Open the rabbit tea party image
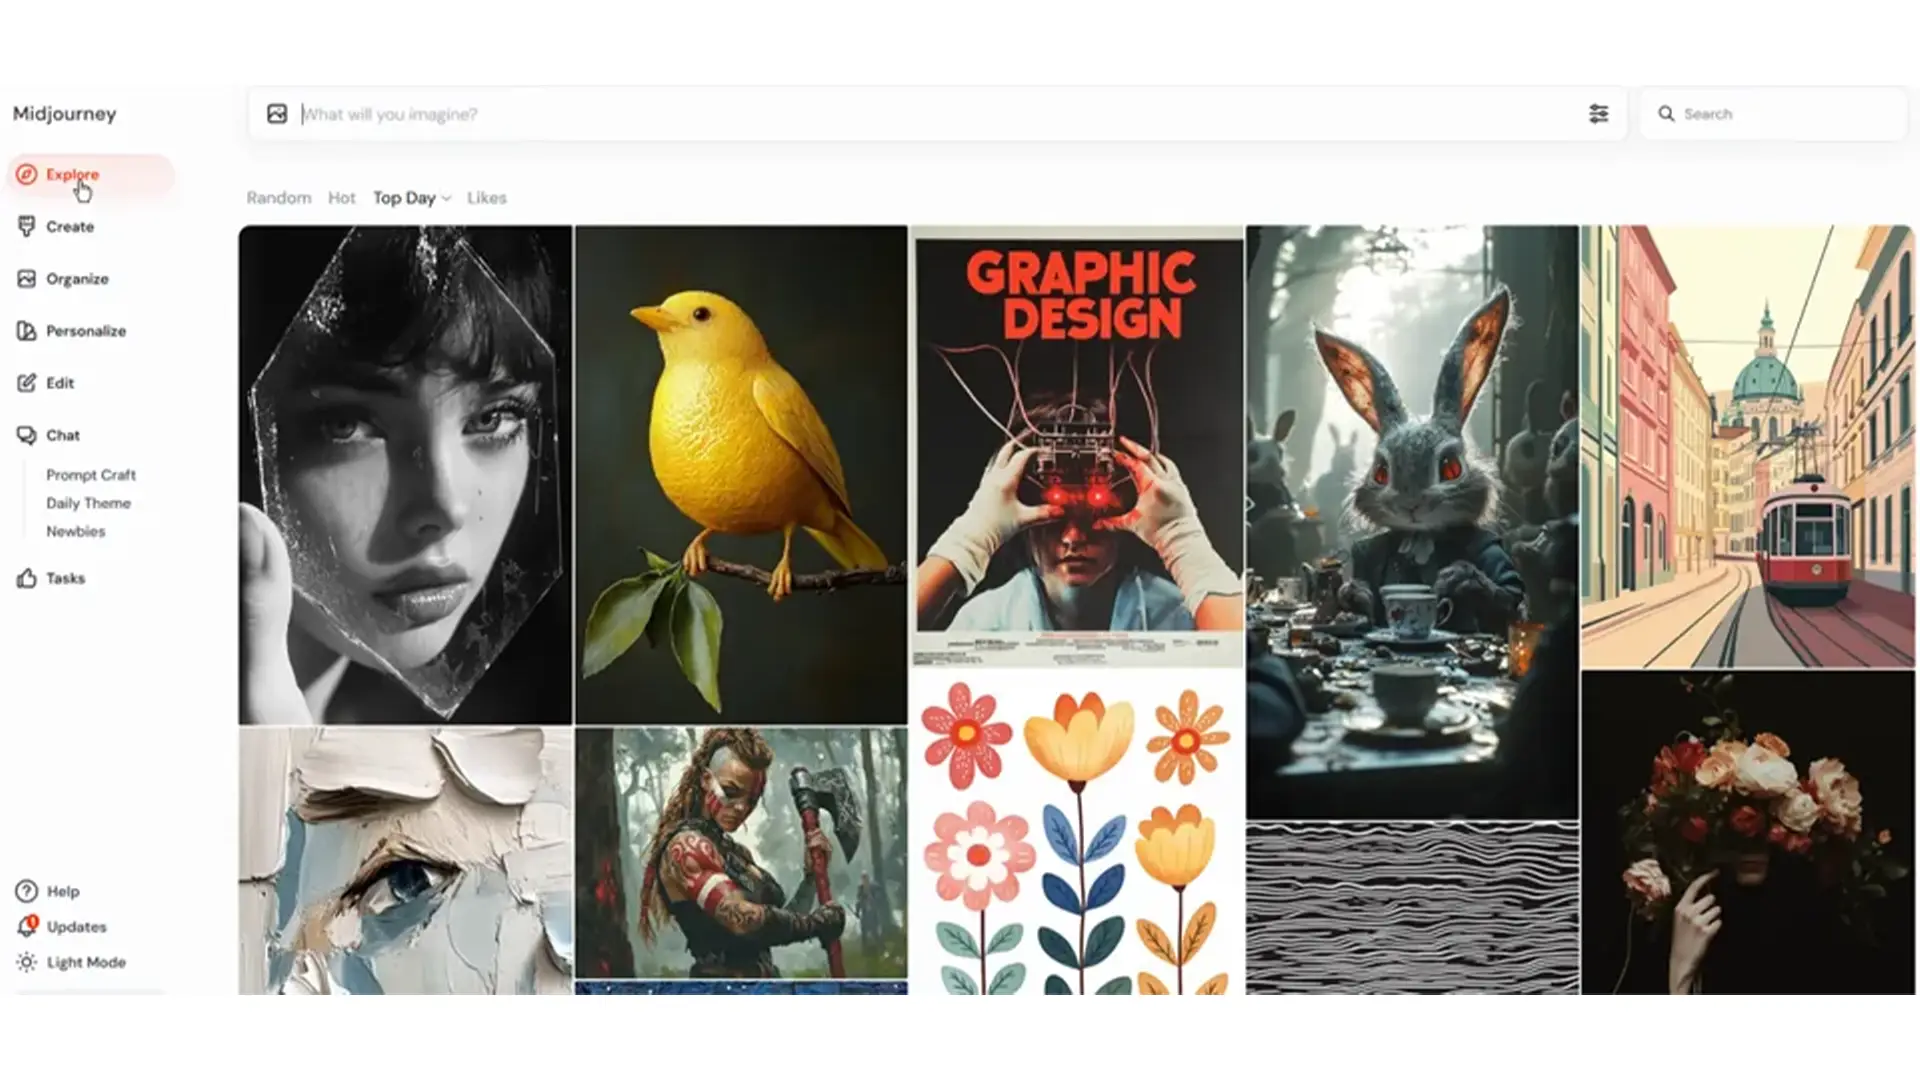This screenshot has width=1920, height=1080. click(x=1412, y=522)
